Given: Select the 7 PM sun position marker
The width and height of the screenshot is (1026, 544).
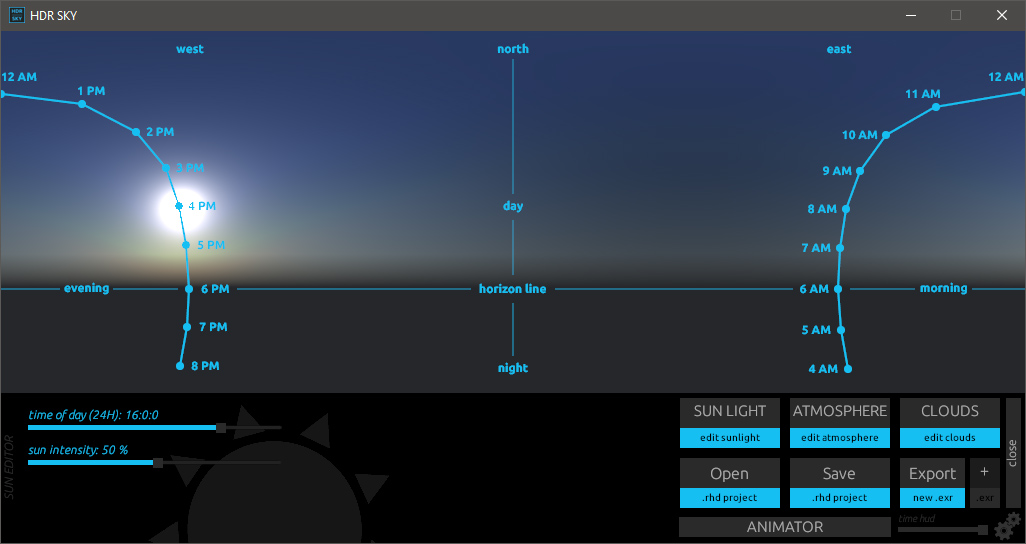Looking at the screenshot, I should pyautogui.click(x=187, y=327).
